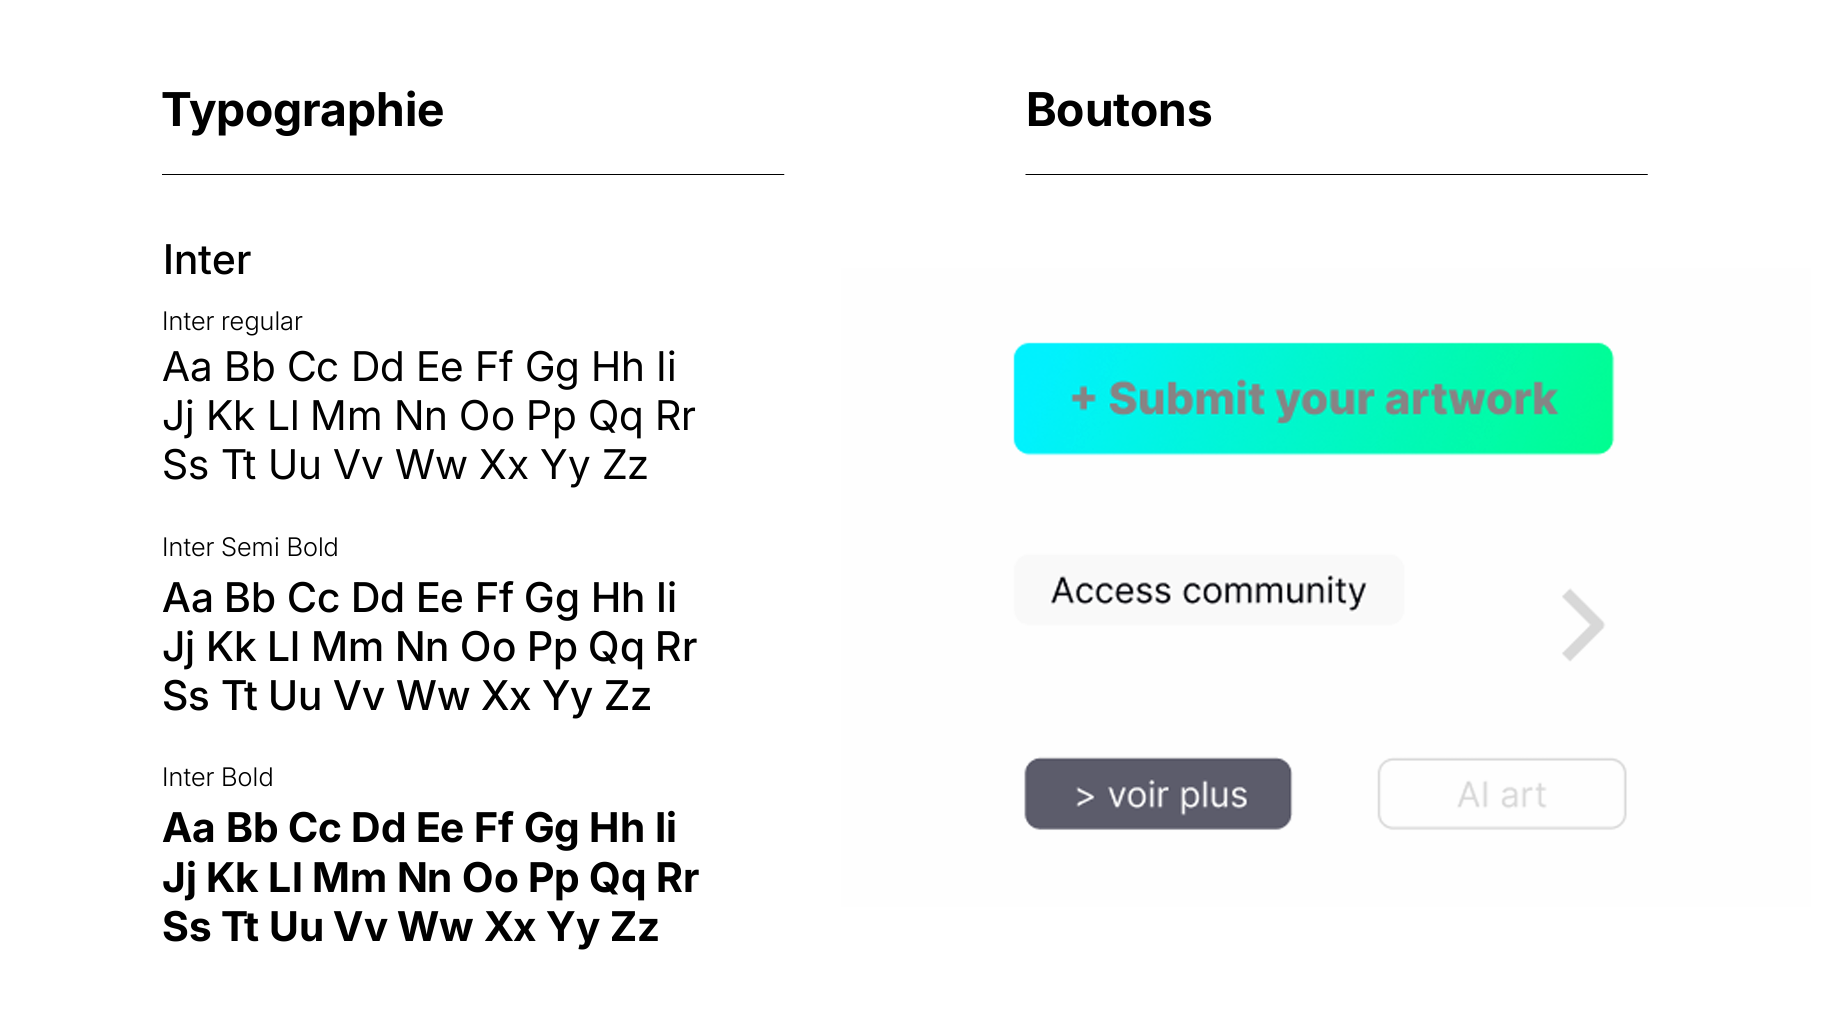Click the Inter Semi Bold label

[x=251, y=547]
